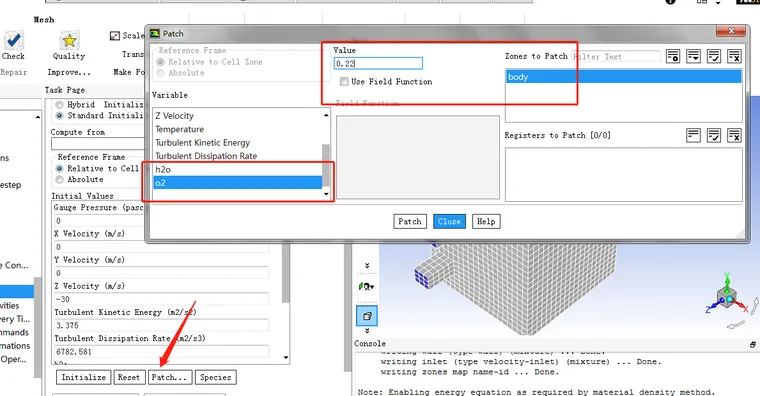Click the Turbulent Dissipation Rate field 6782.581
The width and height of the screenshot is (760, 396).
point(161,351)
